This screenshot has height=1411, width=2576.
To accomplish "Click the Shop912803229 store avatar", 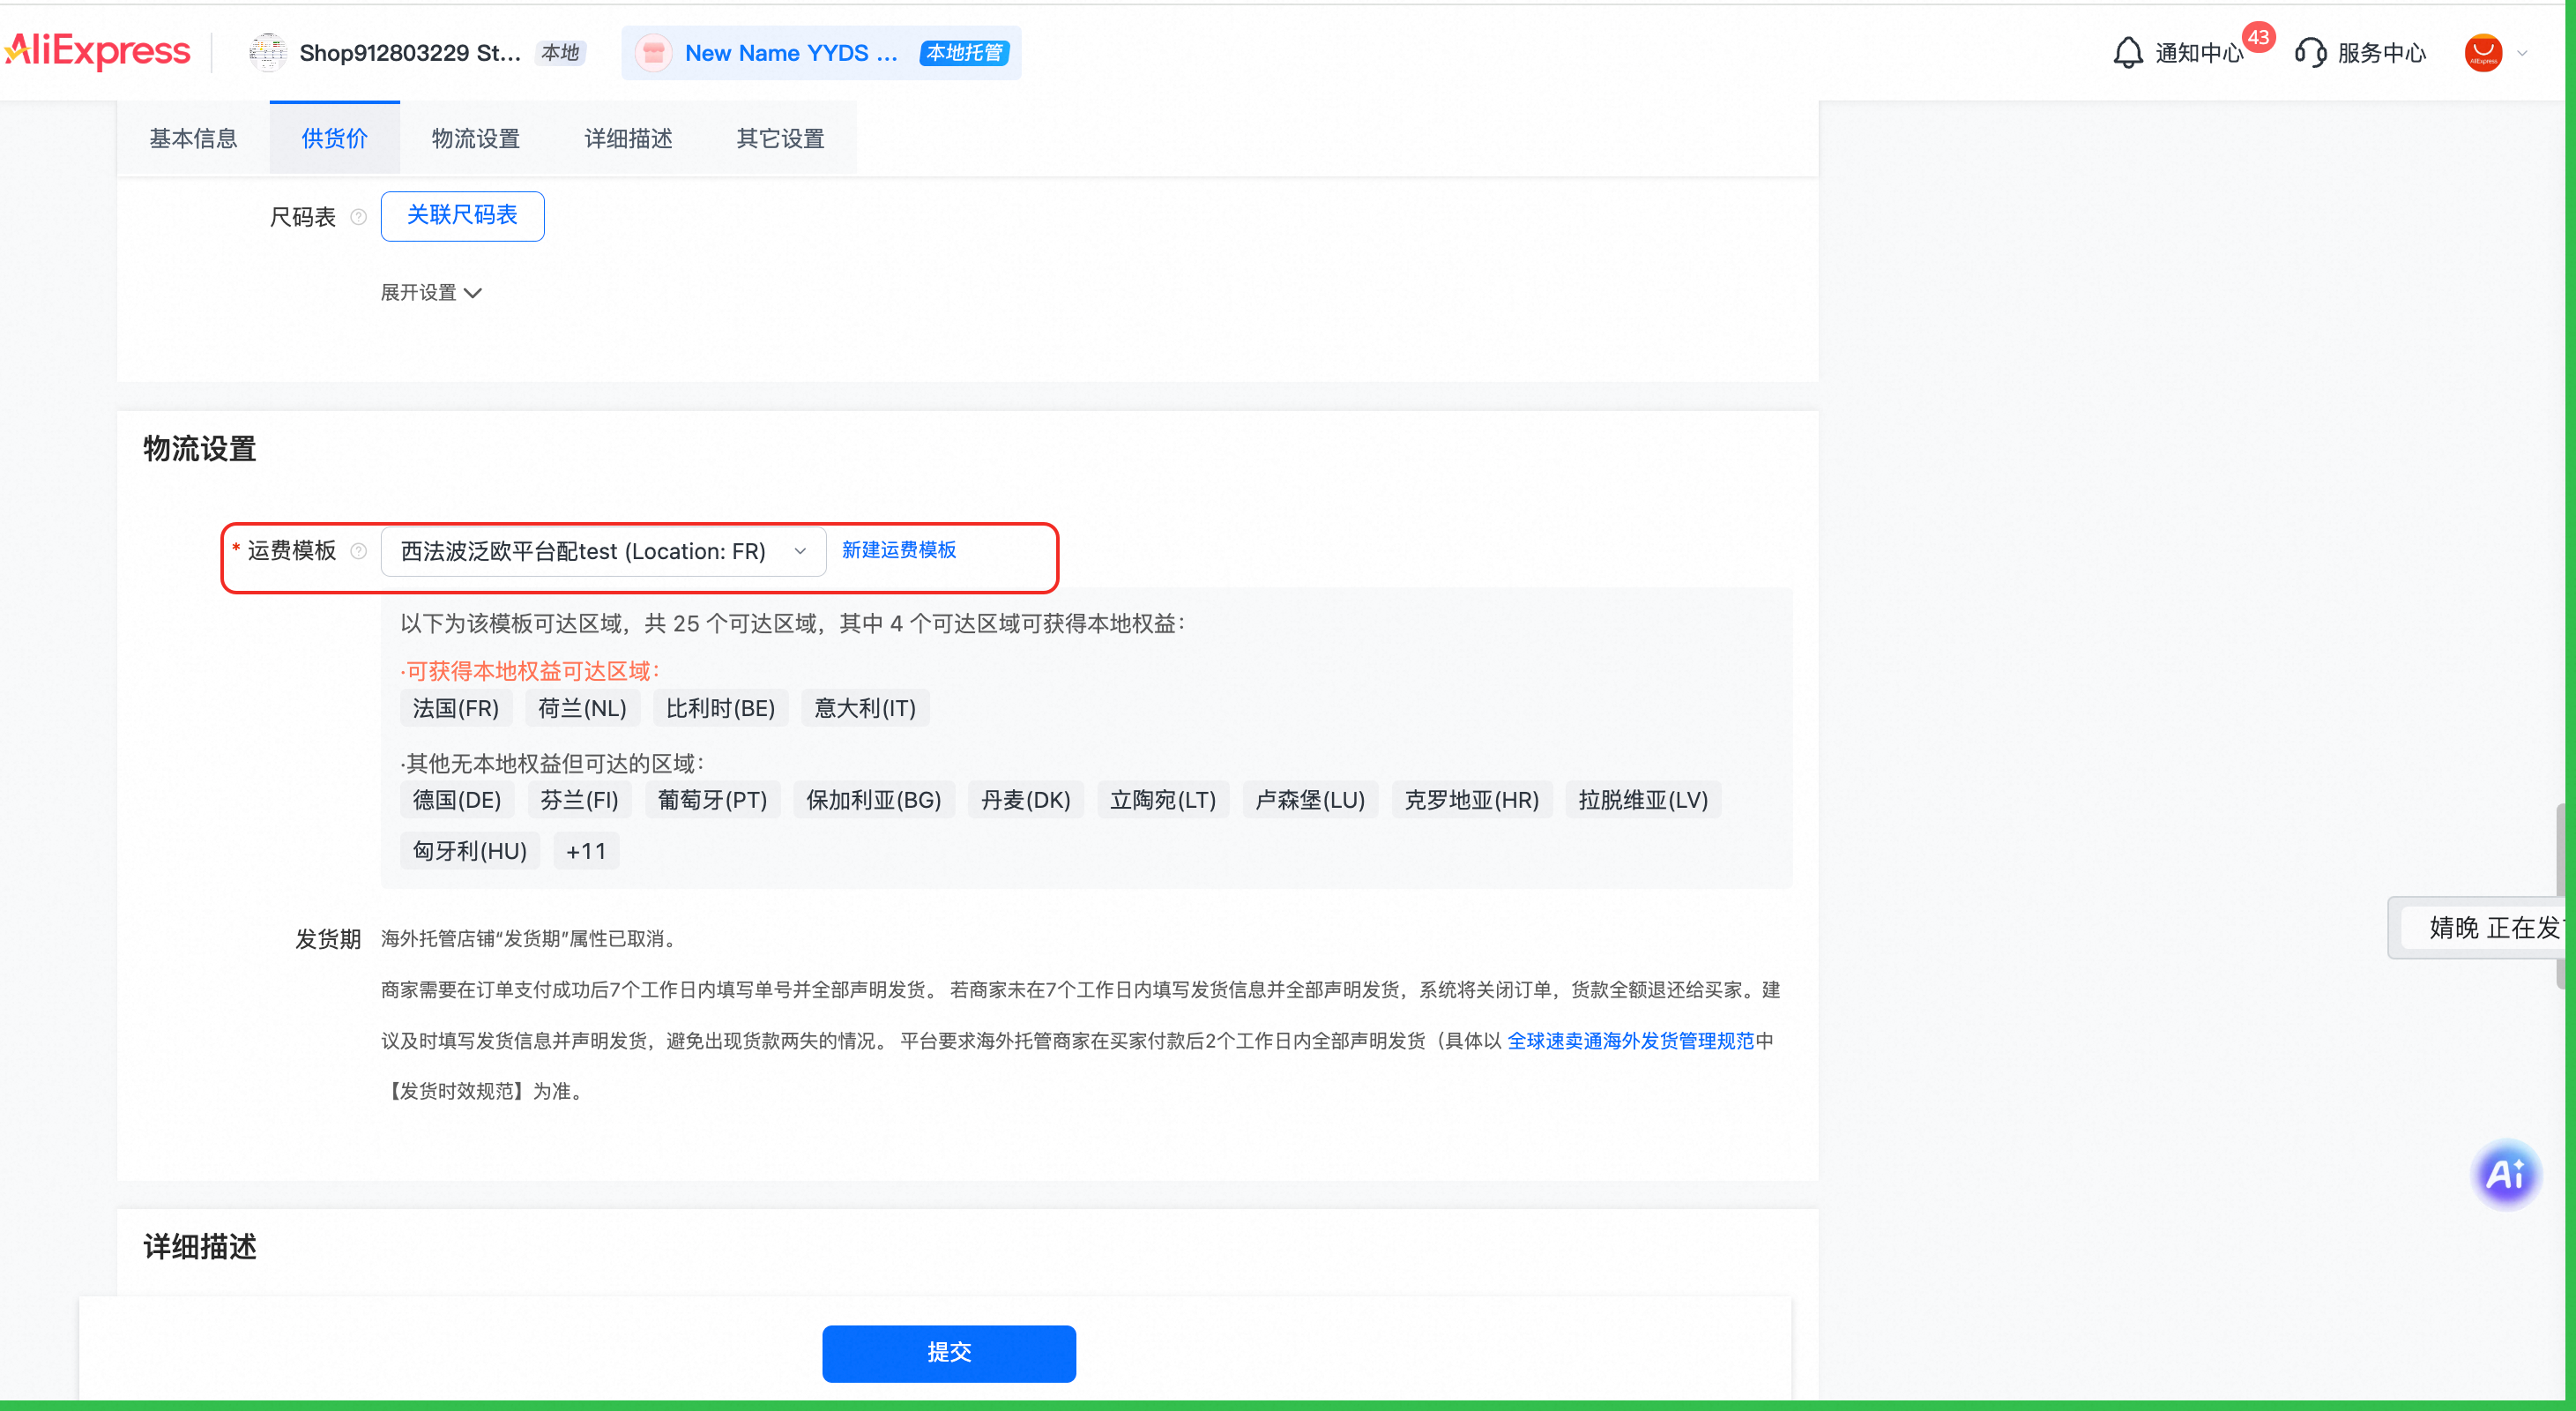I will [x=268, y=52].
